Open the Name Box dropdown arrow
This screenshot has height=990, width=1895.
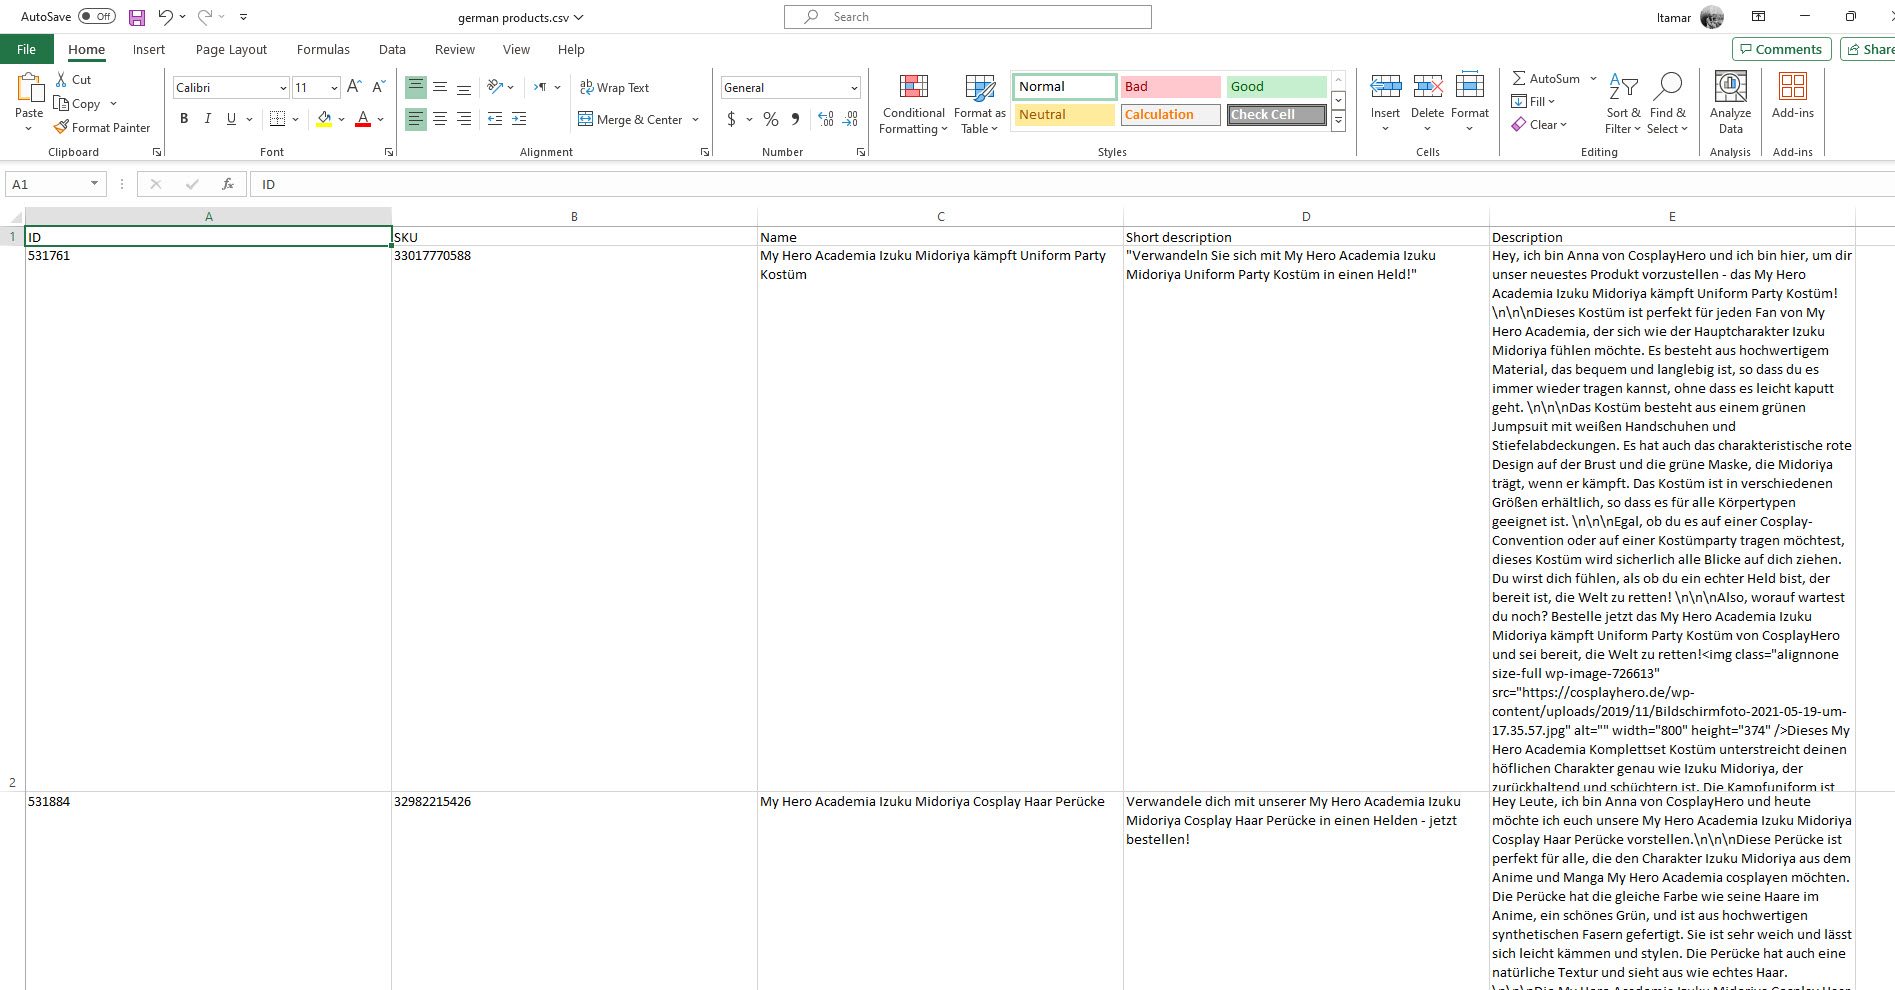coord(94,184)
